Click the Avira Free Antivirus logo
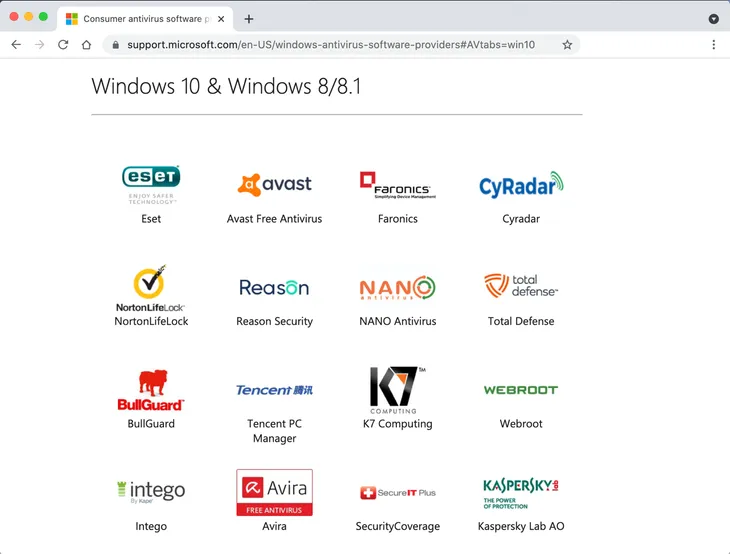 (274, 492)
